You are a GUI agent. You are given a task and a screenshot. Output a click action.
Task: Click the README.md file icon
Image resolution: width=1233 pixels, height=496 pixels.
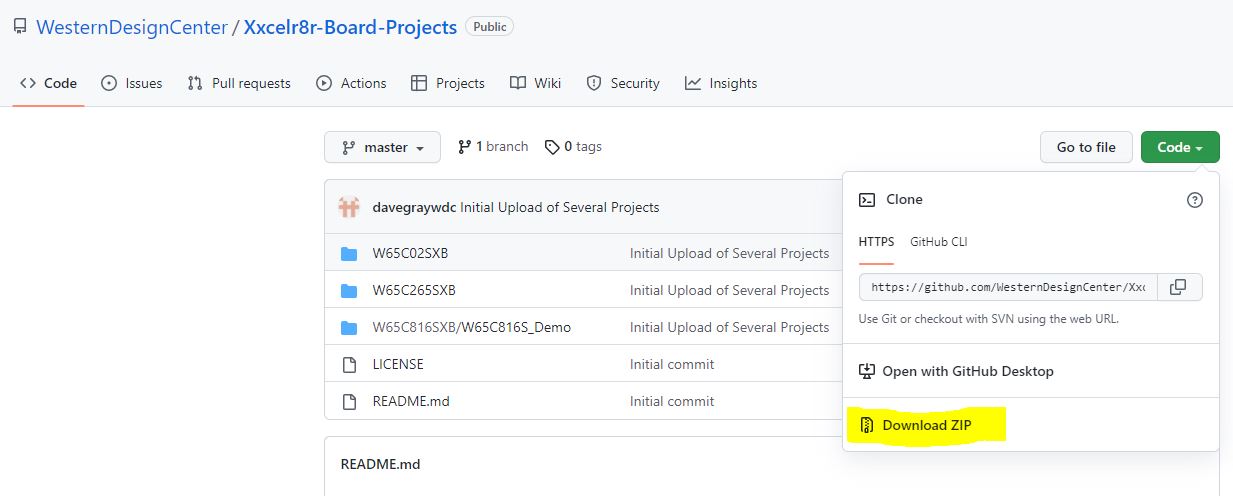click(349, 401)
